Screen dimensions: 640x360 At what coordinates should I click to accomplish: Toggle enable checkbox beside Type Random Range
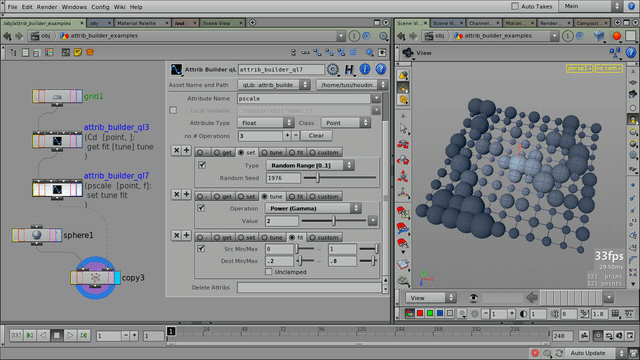click(202, 165)
